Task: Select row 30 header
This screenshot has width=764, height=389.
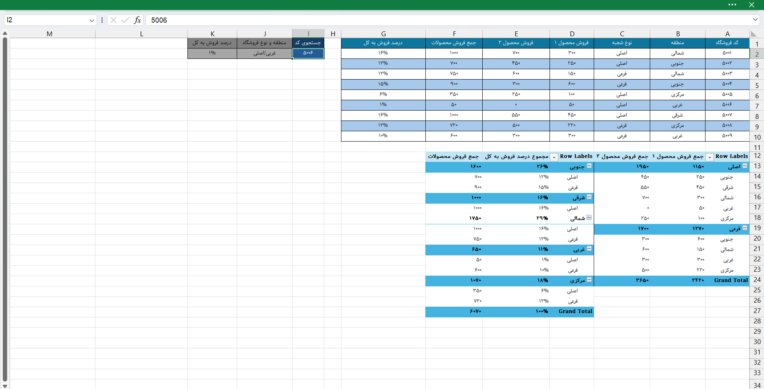Action: coord(757,342)
